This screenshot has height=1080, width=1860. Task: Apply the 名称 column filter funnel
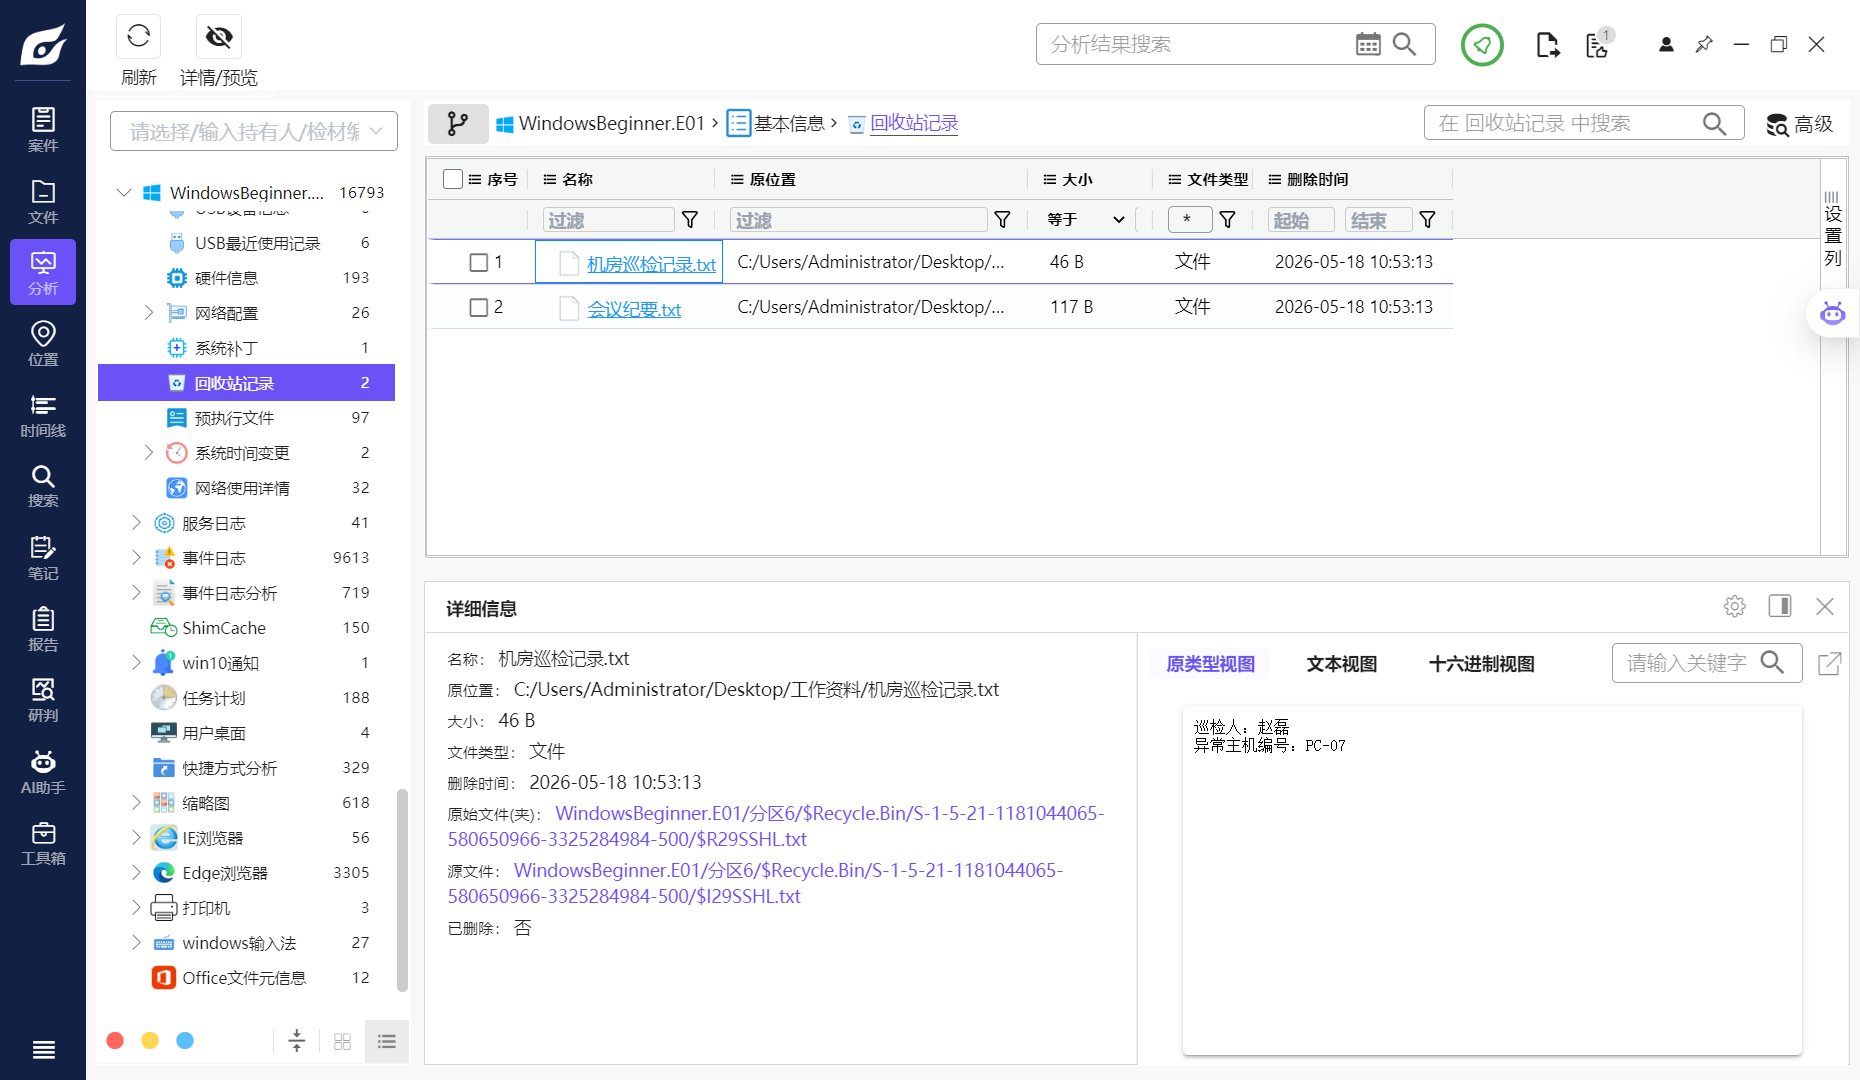(690, 220)
